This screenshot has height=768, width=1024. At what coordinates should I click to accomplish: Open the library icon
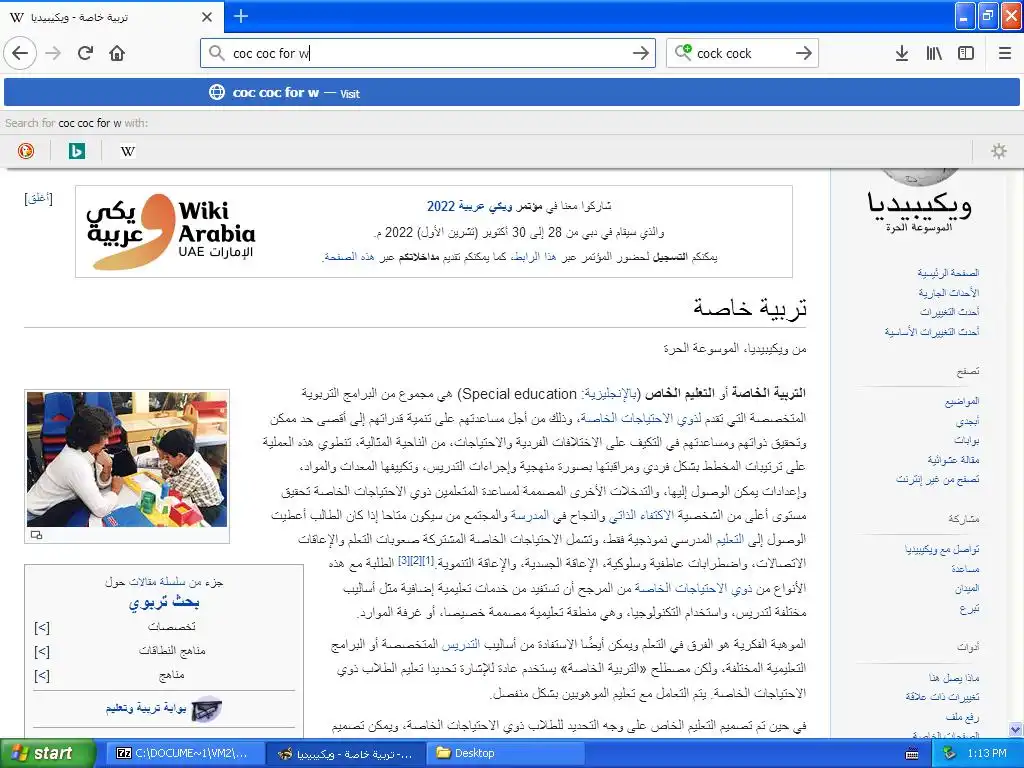tap(934, 53)
